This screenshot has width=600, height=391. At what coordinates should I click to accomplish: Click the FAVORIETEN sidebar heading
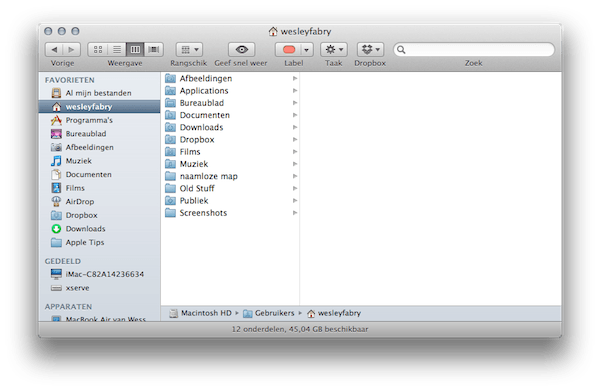pyautogui.click(x=70, y=80)
